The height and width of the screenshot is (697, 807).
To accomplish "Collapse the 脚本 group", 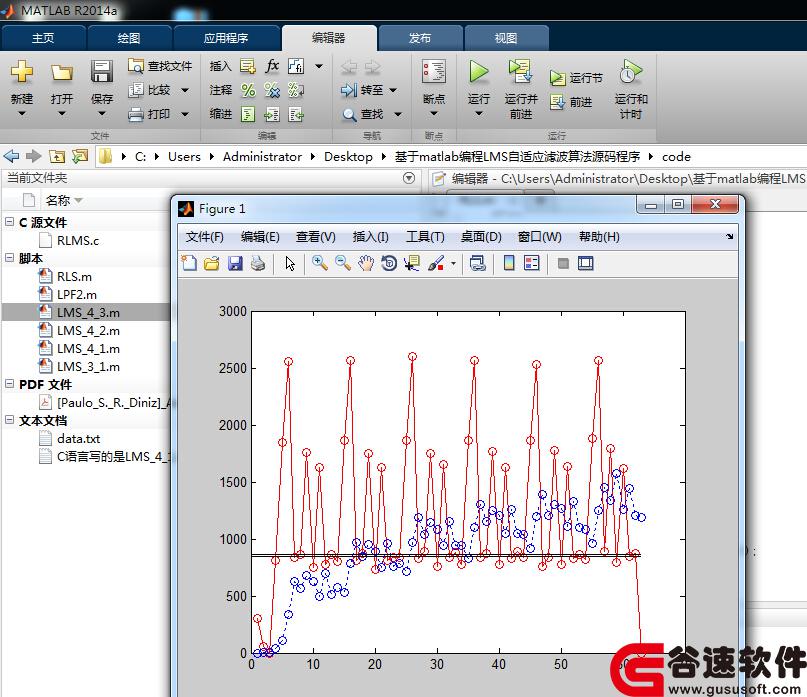I will (9, 257).
